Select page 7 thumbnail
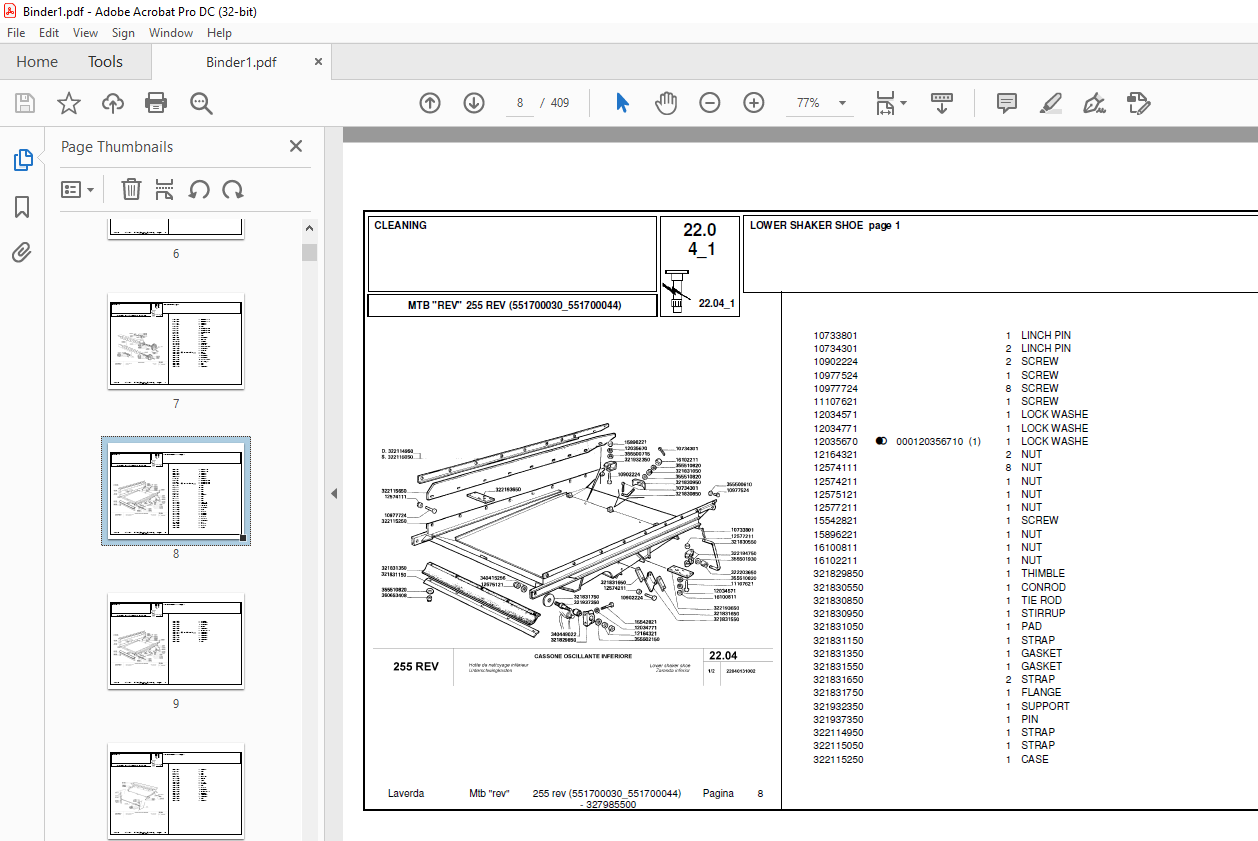This screenshot has height=841, width=1258. [176, 341]
